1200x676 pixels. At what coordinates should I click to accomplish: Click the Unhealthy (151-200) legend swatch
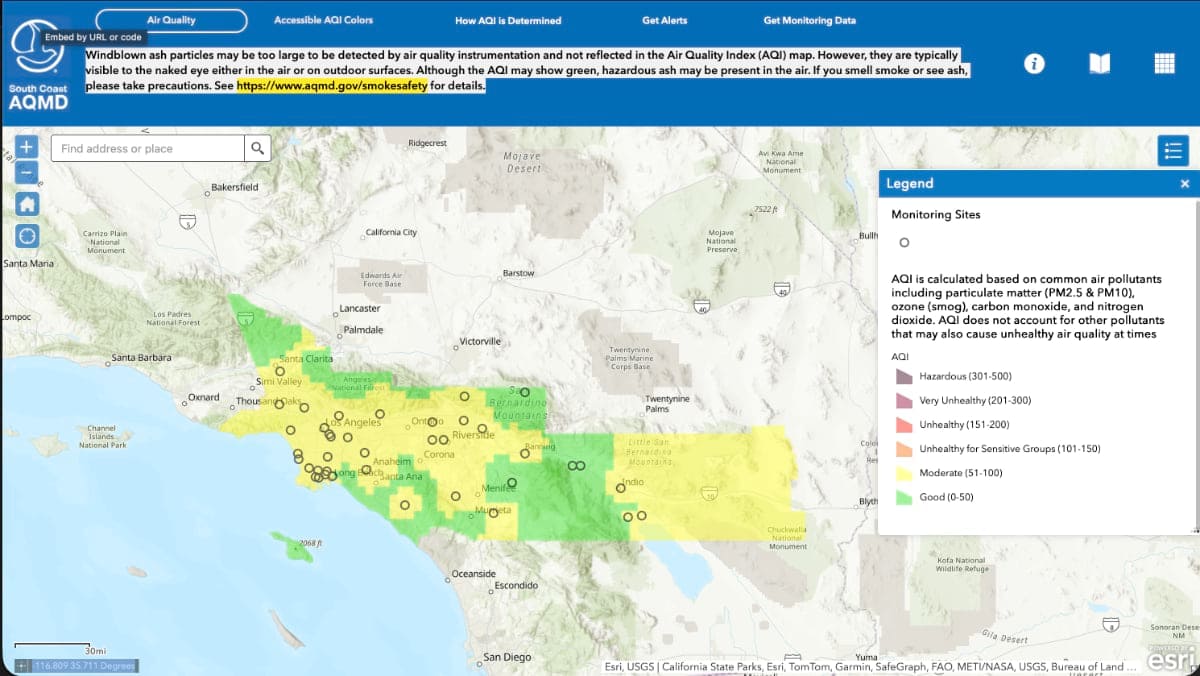pos(903,425)
